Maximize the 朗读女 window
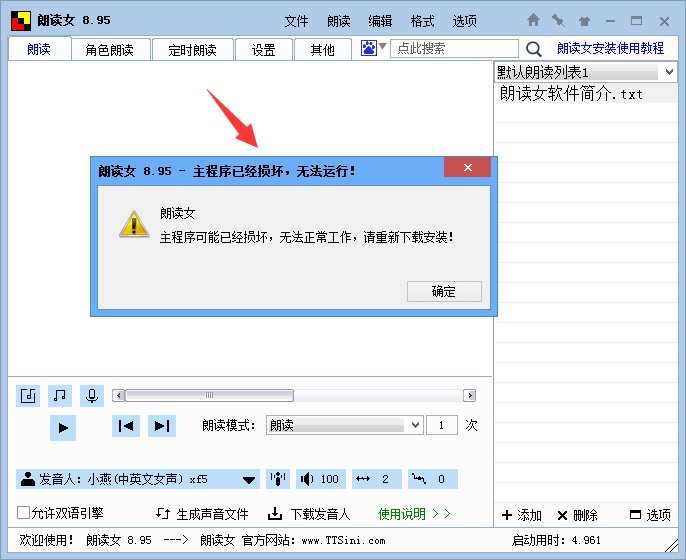The height and width of the screenshot is (560, 686). pos(637,21)
